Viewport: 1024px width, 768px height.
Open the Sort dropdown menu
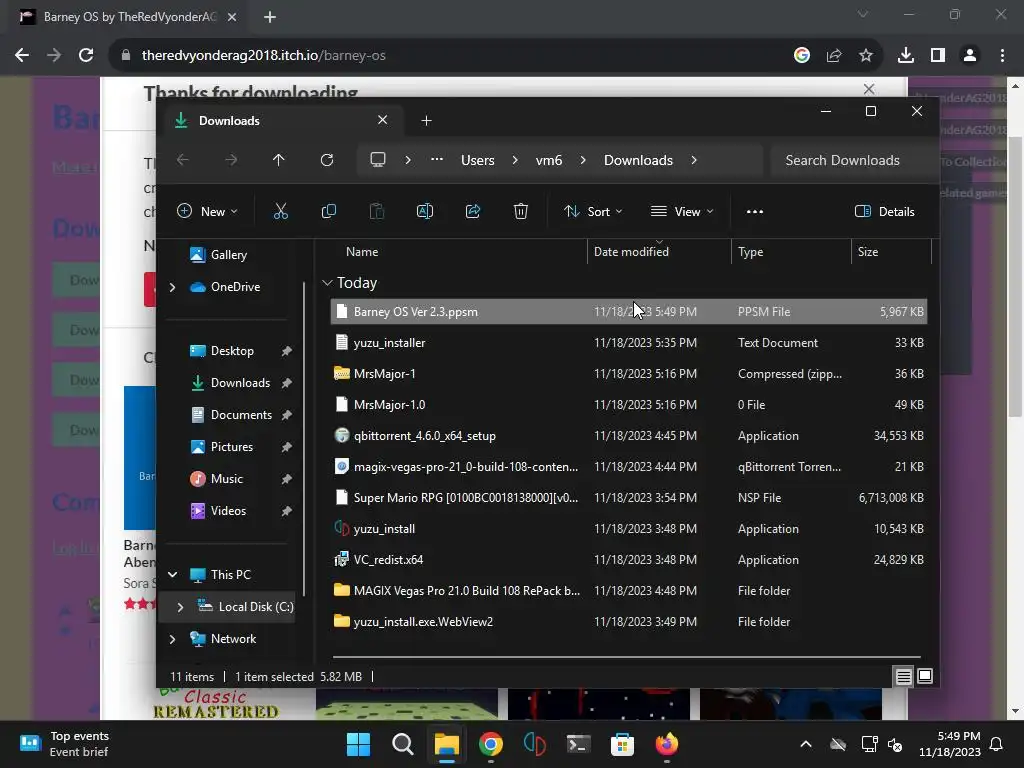click(x=593, y=211)
